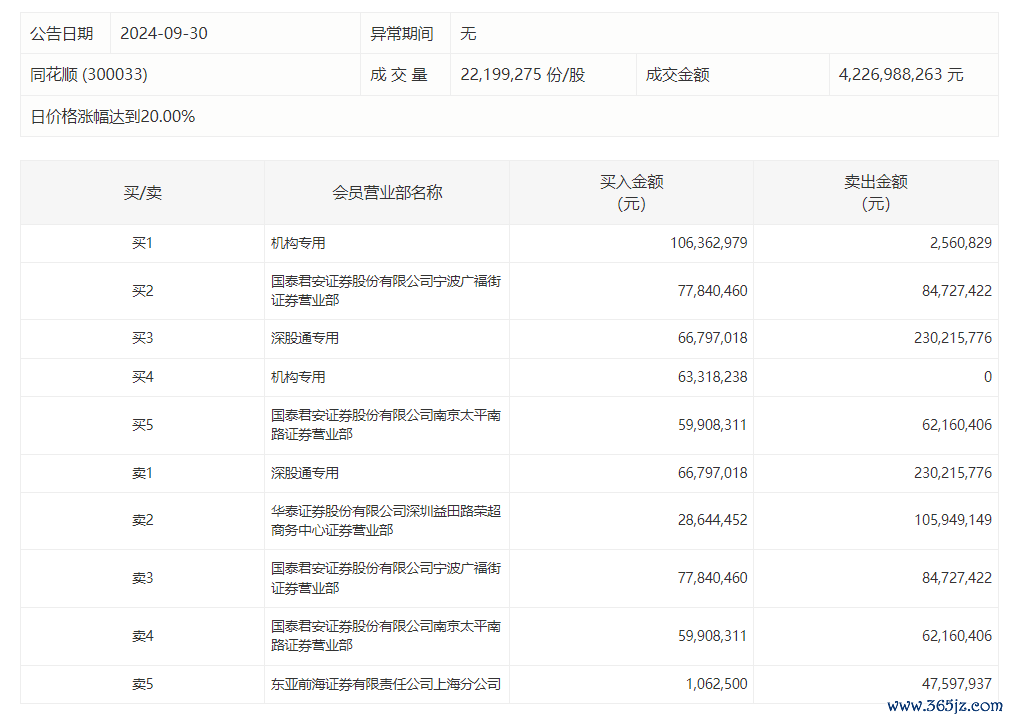
Task: Select the 卖2 row label
Action: point(142,520)
